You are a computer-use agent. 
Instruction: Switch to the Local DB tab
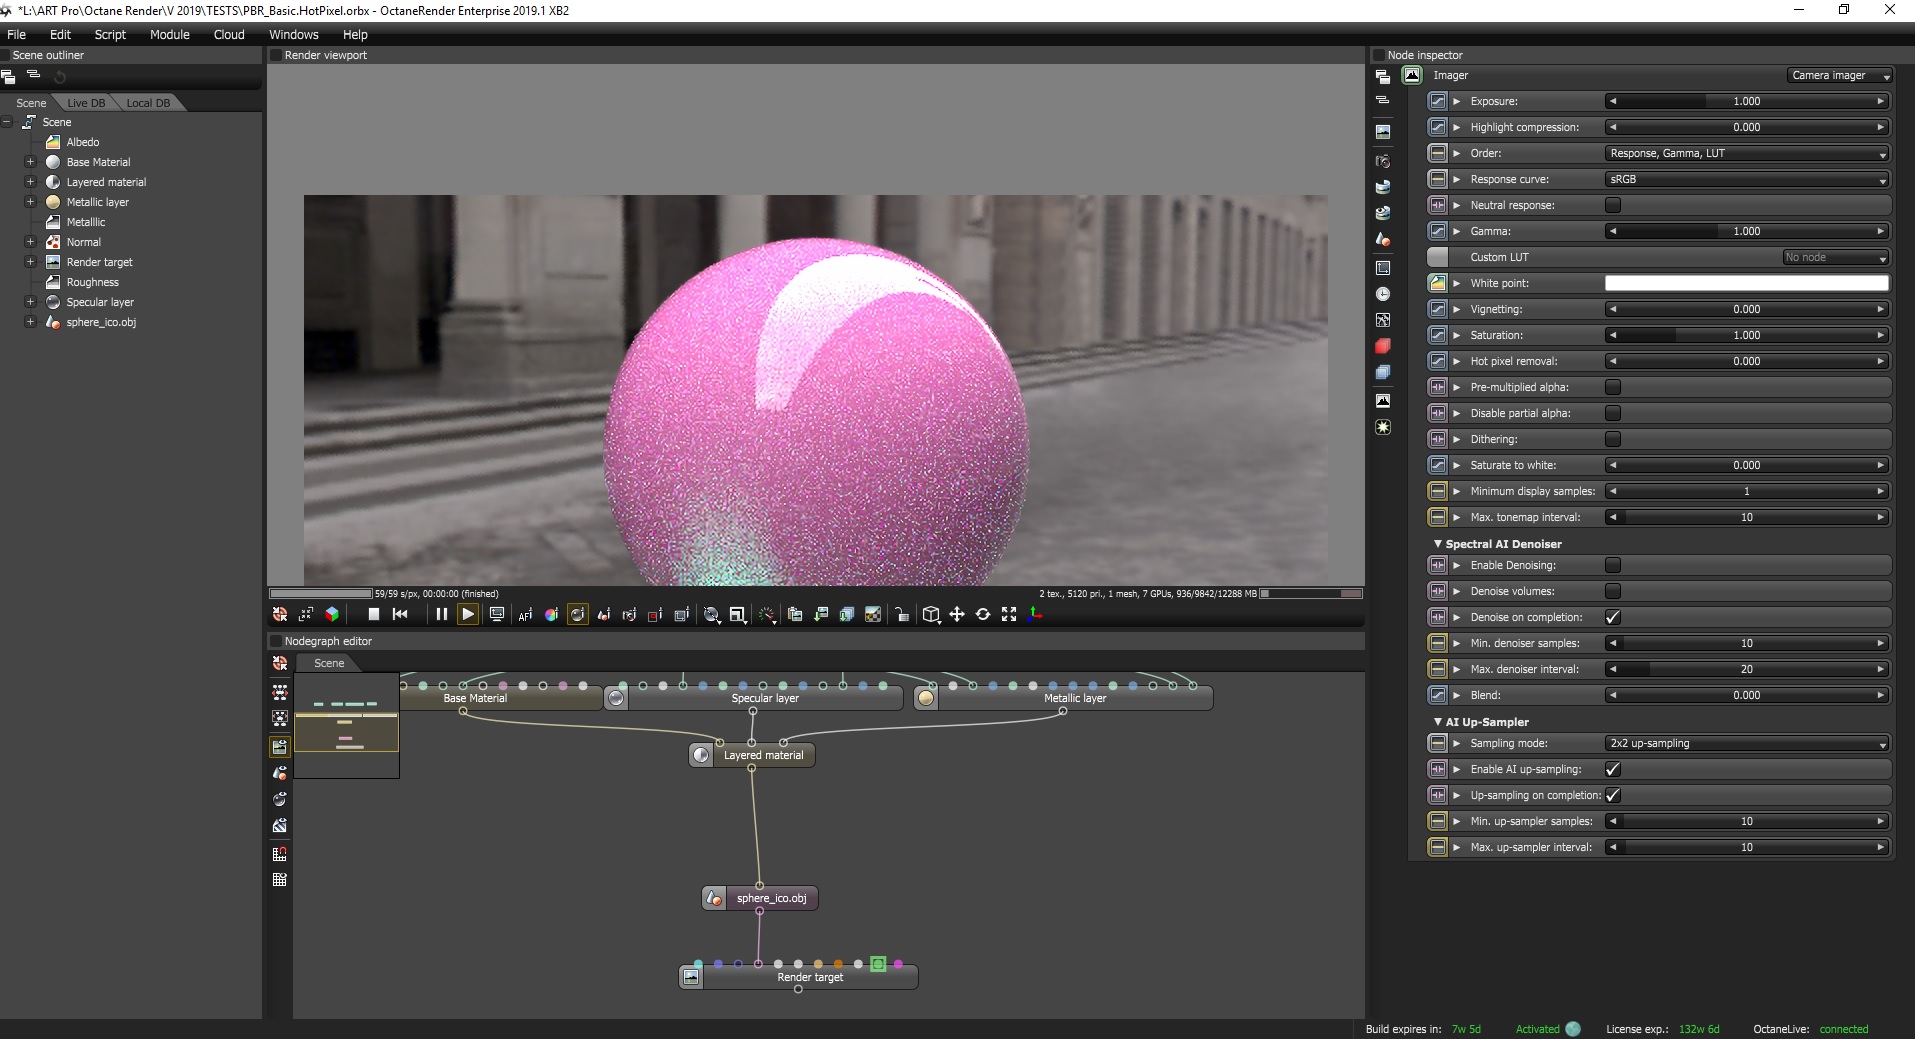[x=148, y=103]
